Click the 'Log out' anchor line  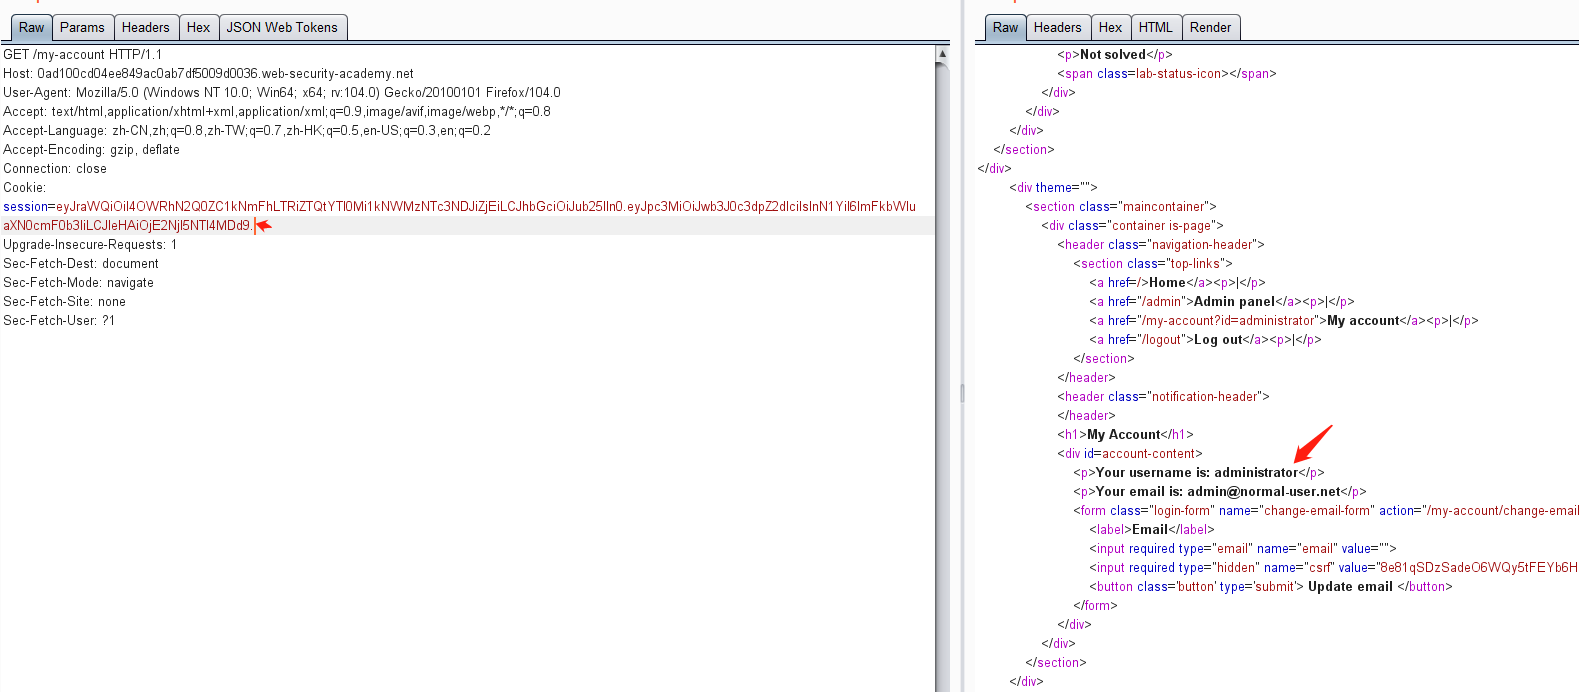1205,340
